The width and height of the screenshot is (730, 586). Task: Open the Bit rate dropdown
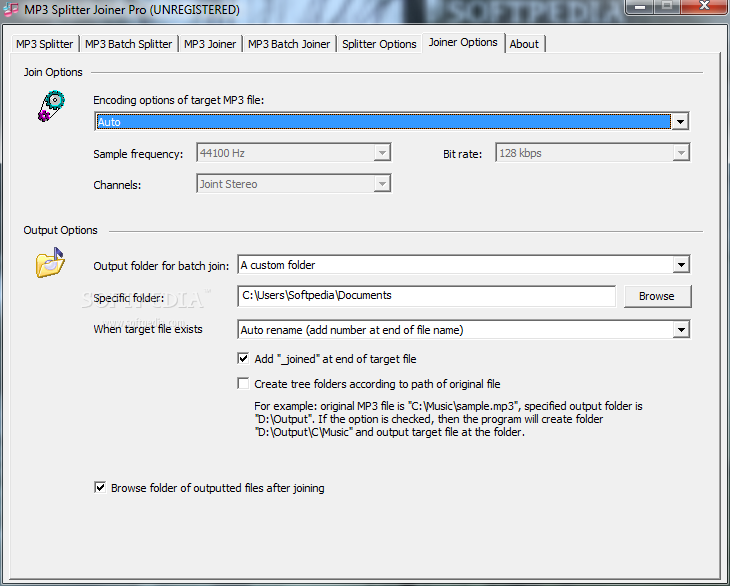(681, 153)
